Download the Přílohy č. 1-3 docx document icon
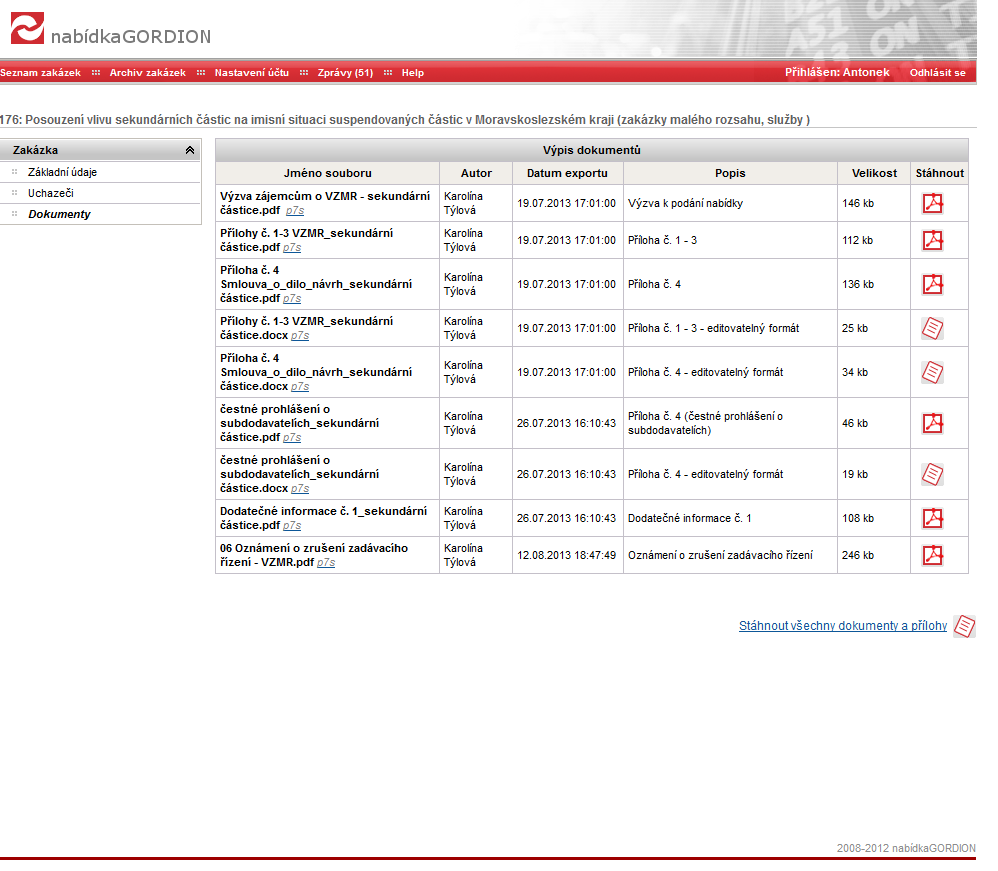 point(932,328)
